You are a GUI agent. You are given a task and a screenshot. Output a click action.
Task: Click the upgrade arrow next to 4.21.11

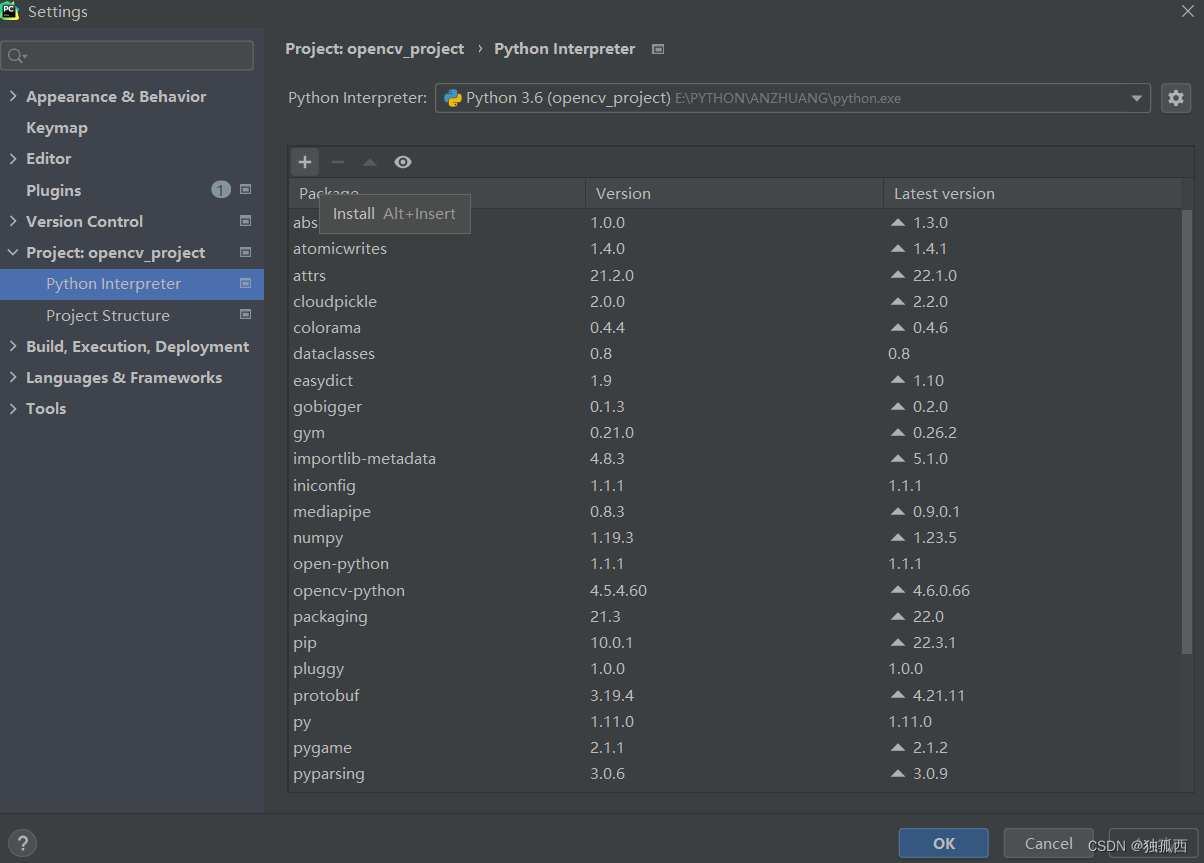[x=898, y=695]
